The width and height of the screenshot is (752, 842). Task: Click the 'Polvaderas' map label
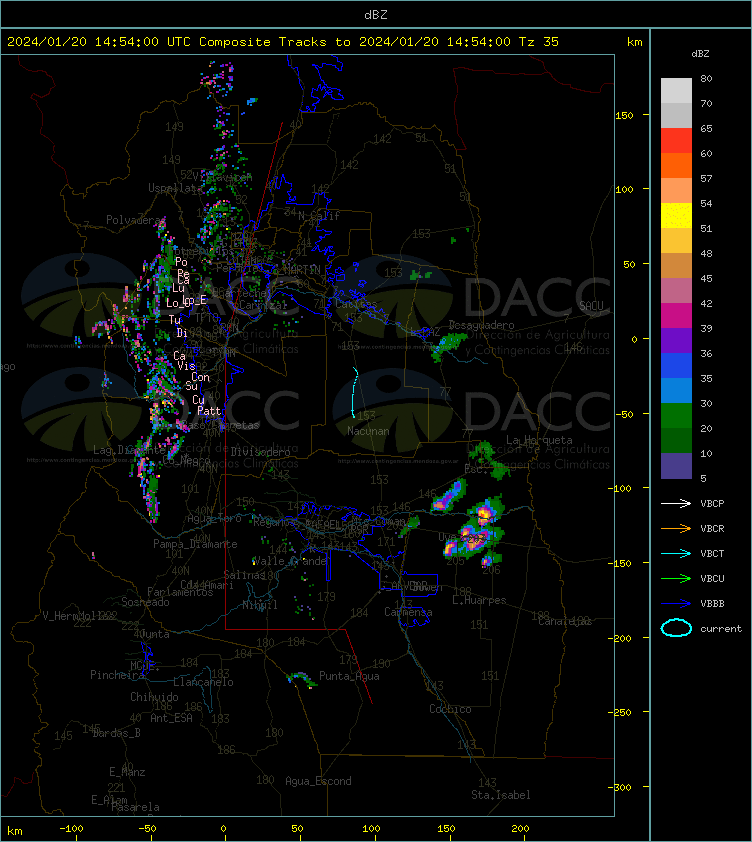coord(136,220)
